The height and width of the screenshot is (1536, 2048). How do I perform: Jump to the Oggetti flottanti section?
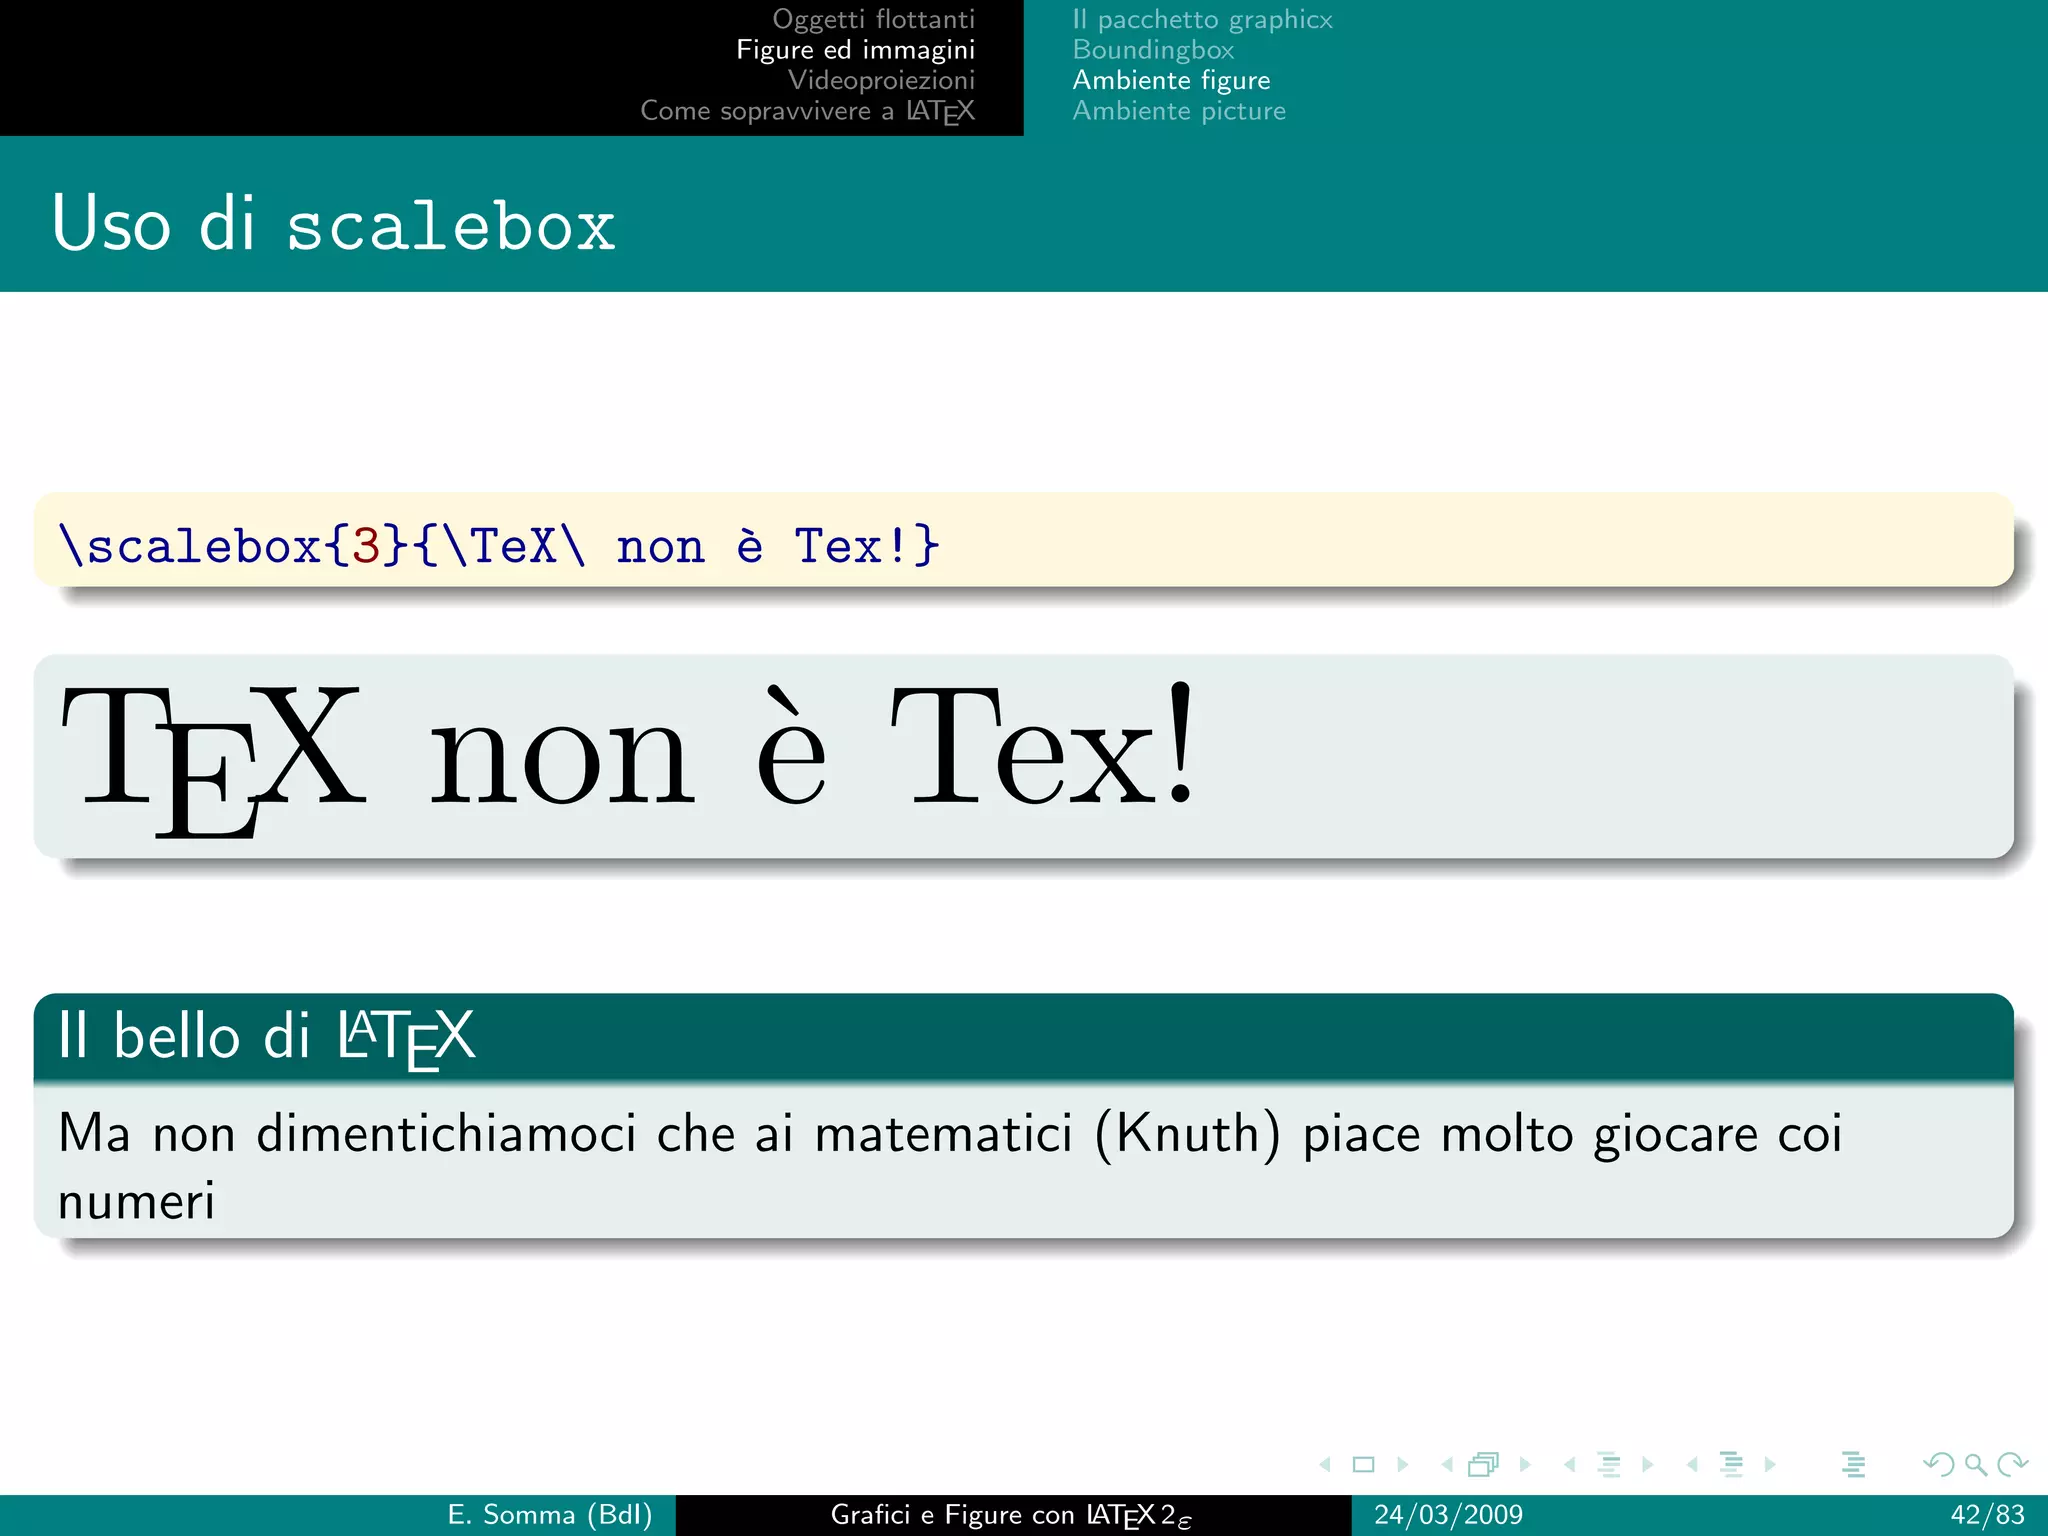coord(873,19)
